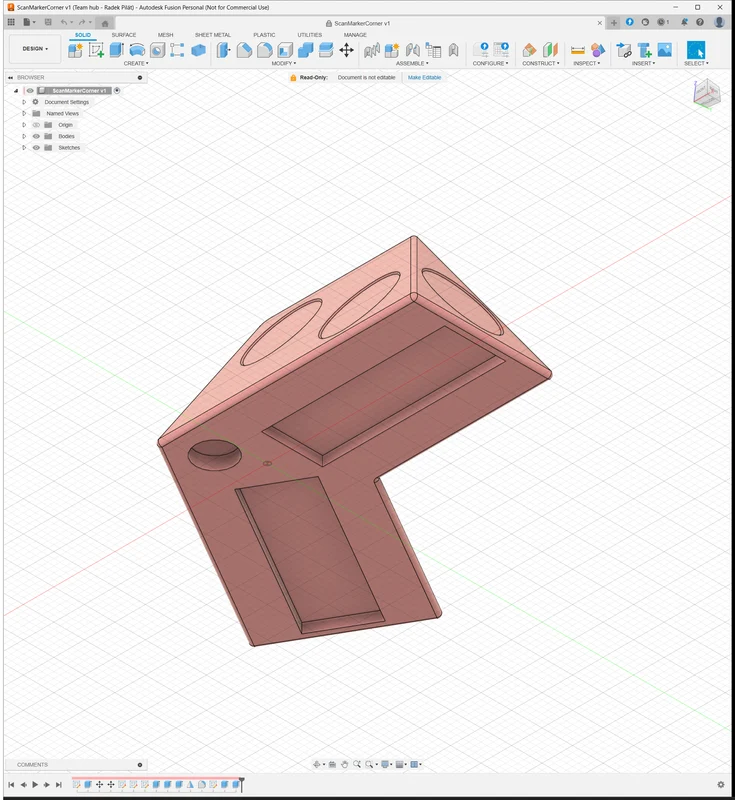The image size is (735, 800).
Task: Activate ScanMarkerCorner v1 component radio button
Action: coord(117,90)
